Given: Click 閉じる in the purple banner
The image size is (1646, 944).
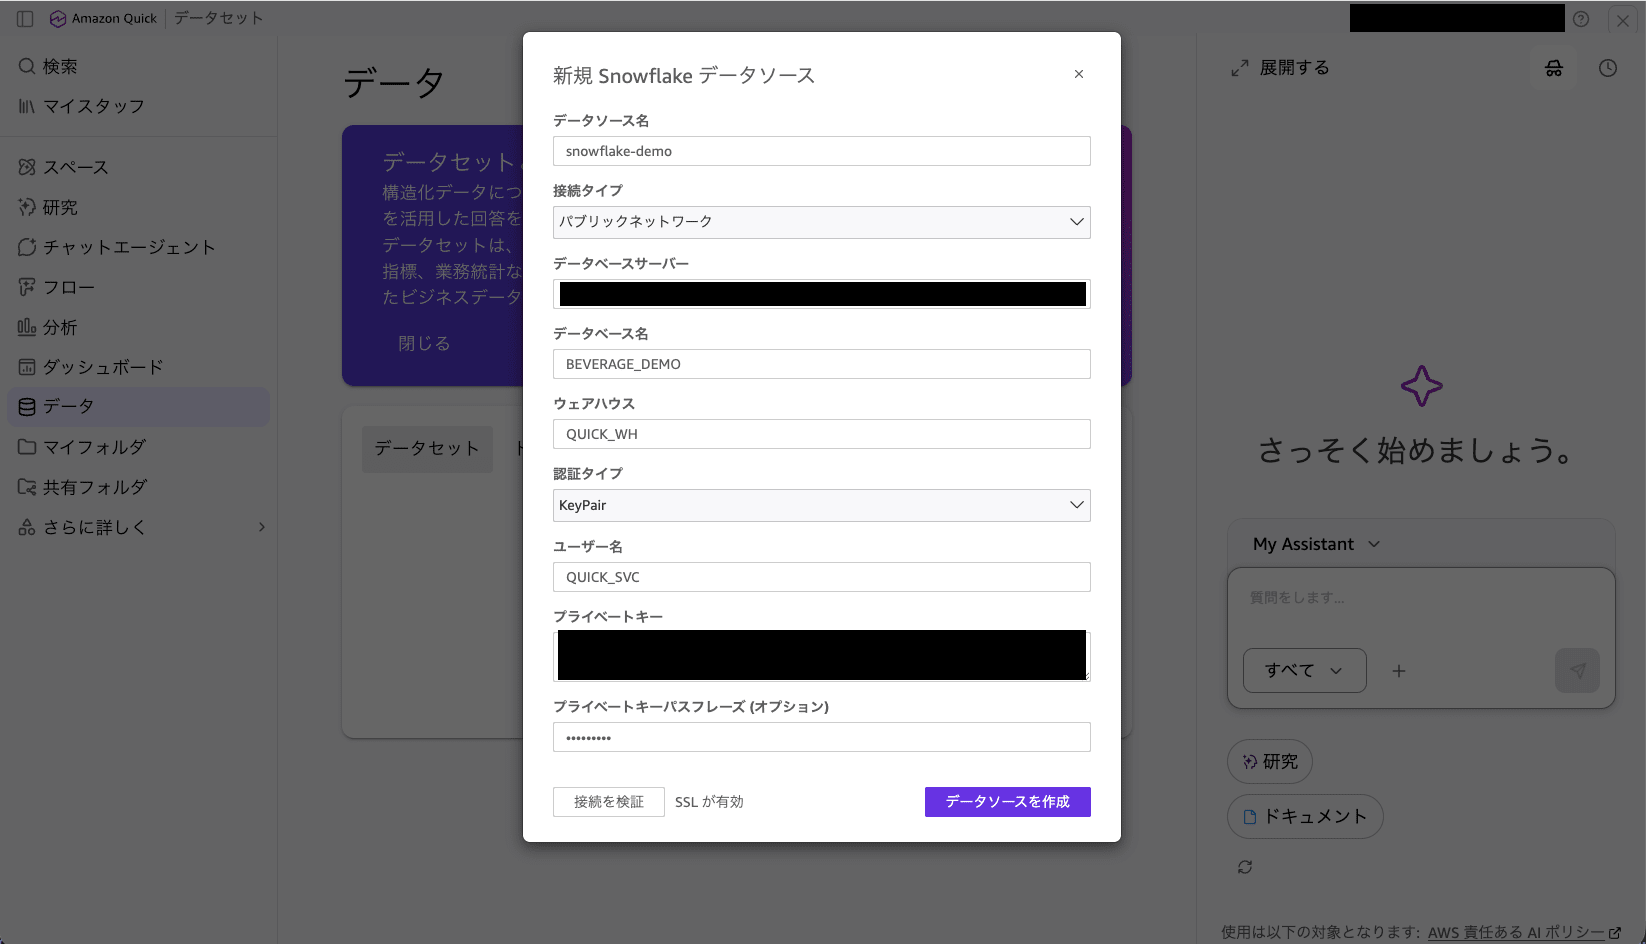Looking at the screenshot, I should click(x=425, y=343).
